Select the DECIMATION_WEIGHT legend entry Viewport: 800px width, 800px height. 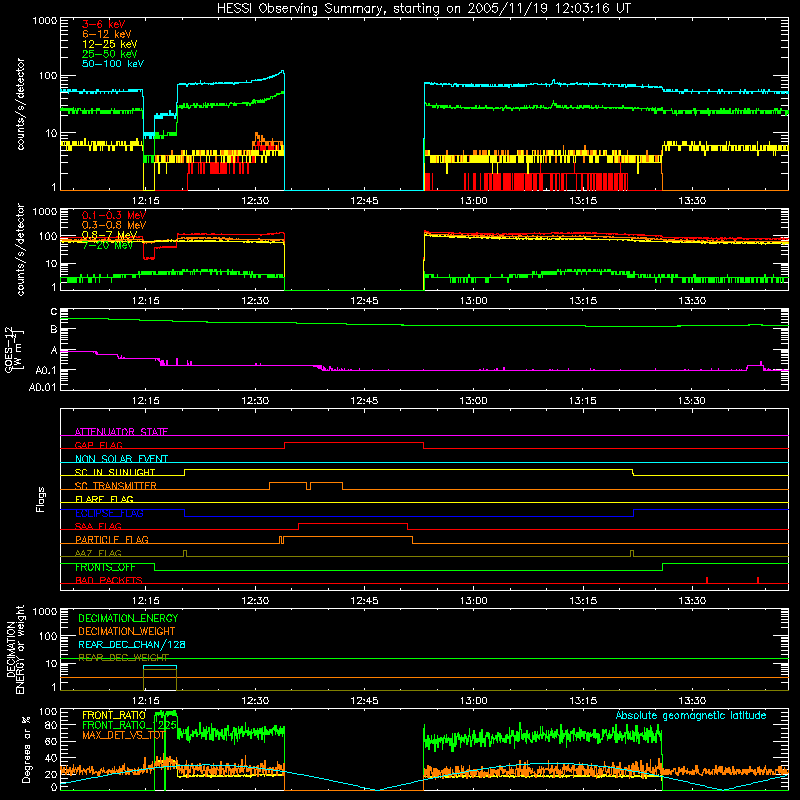pos(127,631)
